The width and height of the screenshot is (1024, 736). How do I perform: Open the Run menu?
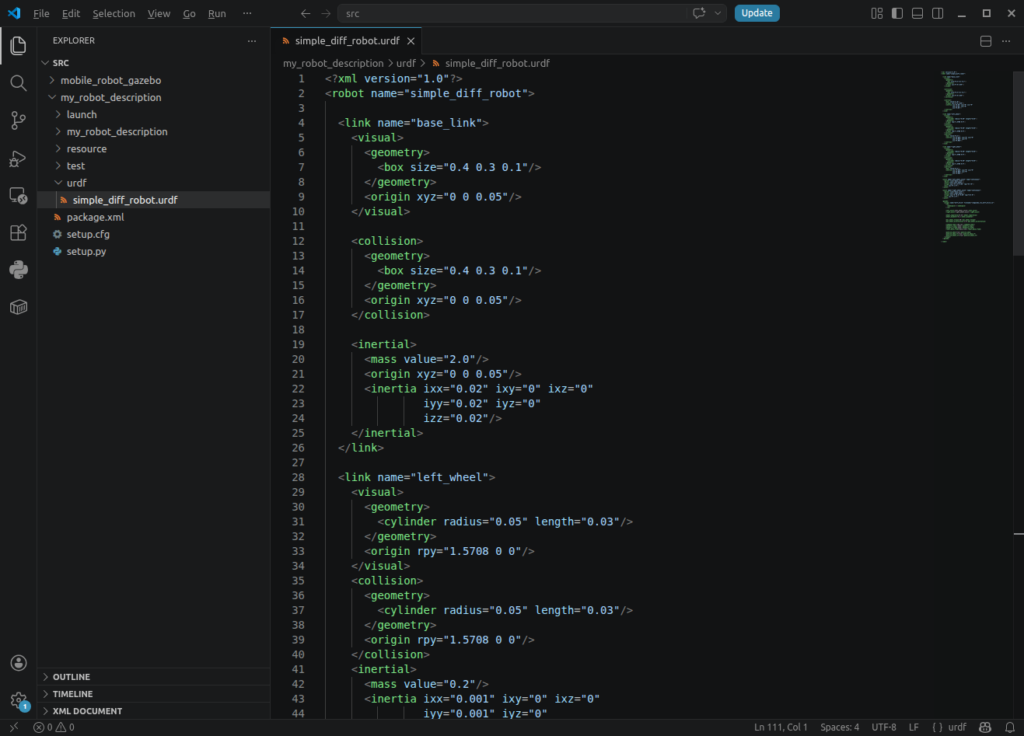217,13
